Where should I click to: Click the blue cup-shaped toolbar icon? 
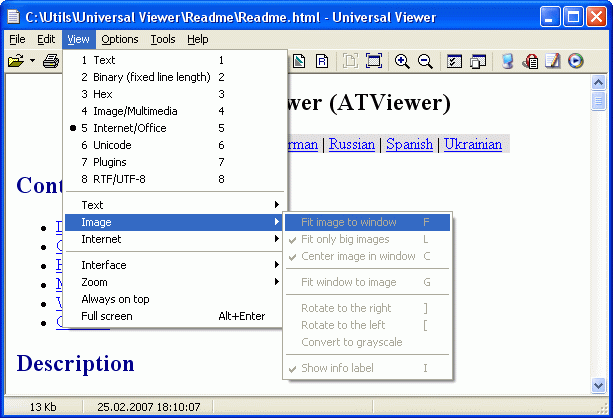point(507,61)
